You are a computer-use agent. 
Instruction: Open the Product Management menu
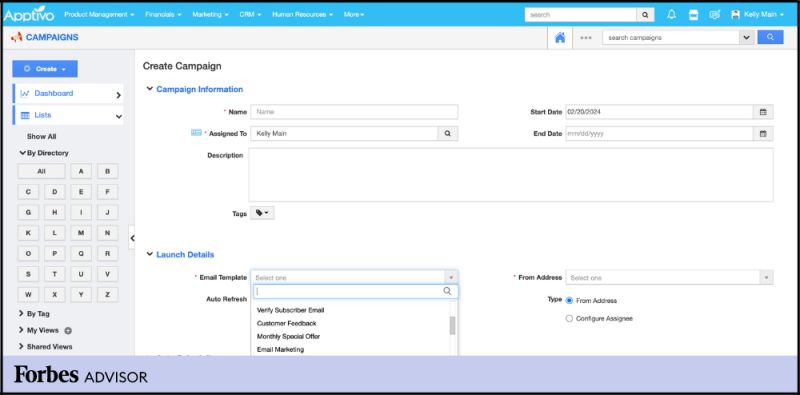click(x=99, y=15)
